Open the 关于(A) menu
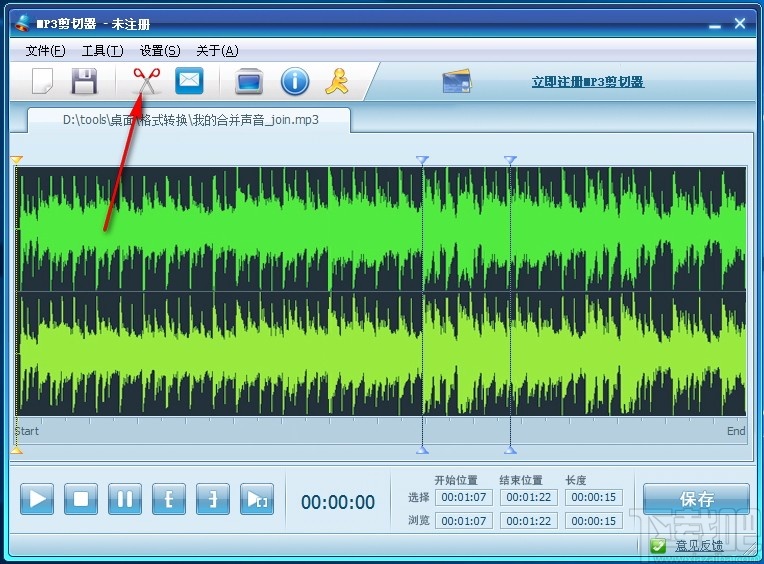 click(x=217, y=51)
